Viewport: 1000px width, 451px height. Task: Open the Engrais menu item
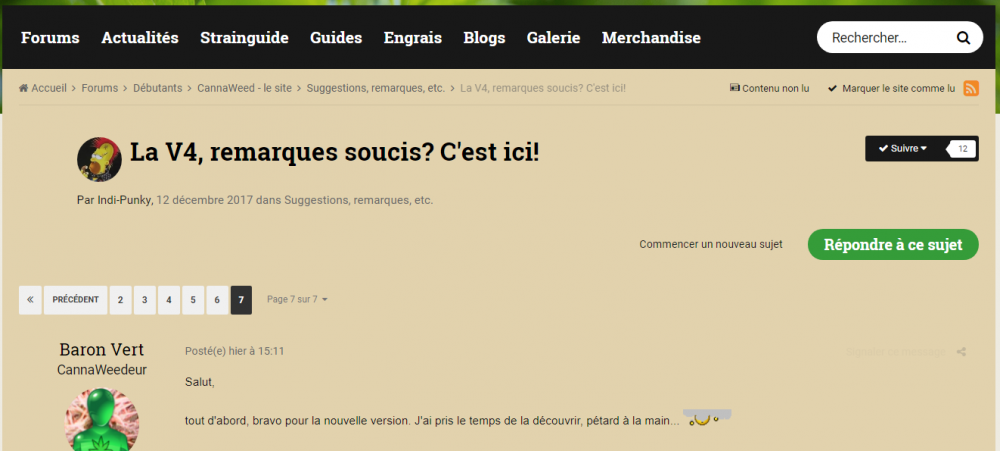click(x=413, y=38)
